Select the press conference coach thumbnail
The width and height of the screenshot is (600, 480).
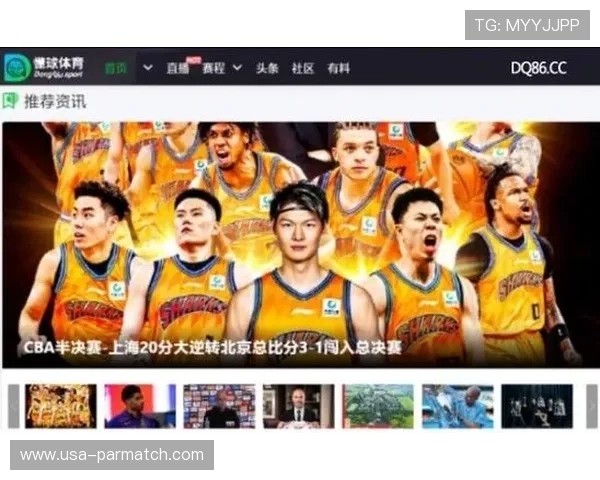[219, 406]
